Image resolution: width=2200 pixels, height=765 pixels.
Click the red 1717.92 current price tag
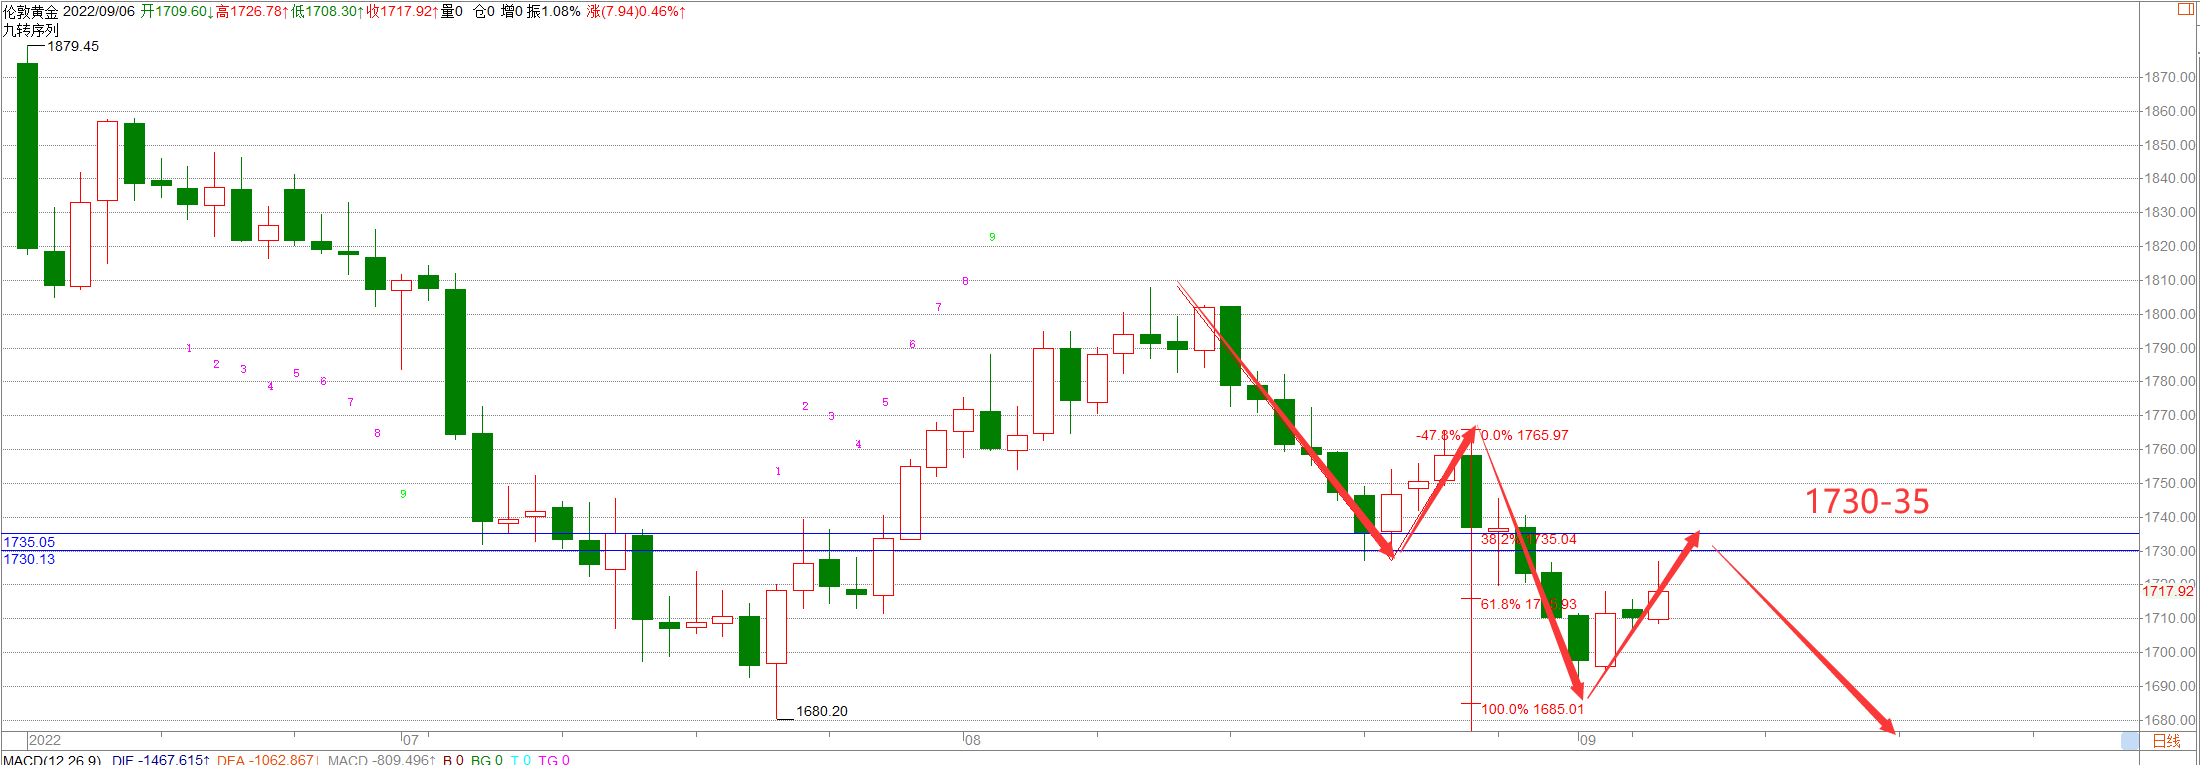coord(2167,591)
